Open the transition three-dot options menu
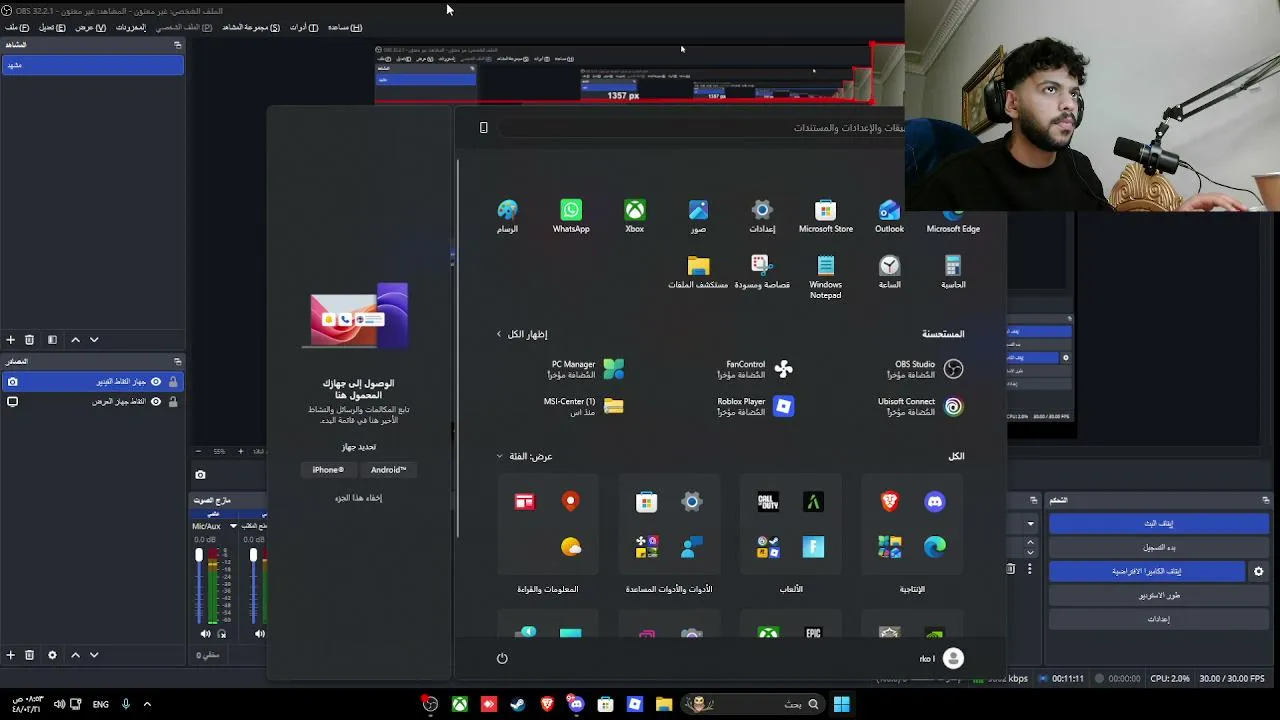 (1029, 569)
